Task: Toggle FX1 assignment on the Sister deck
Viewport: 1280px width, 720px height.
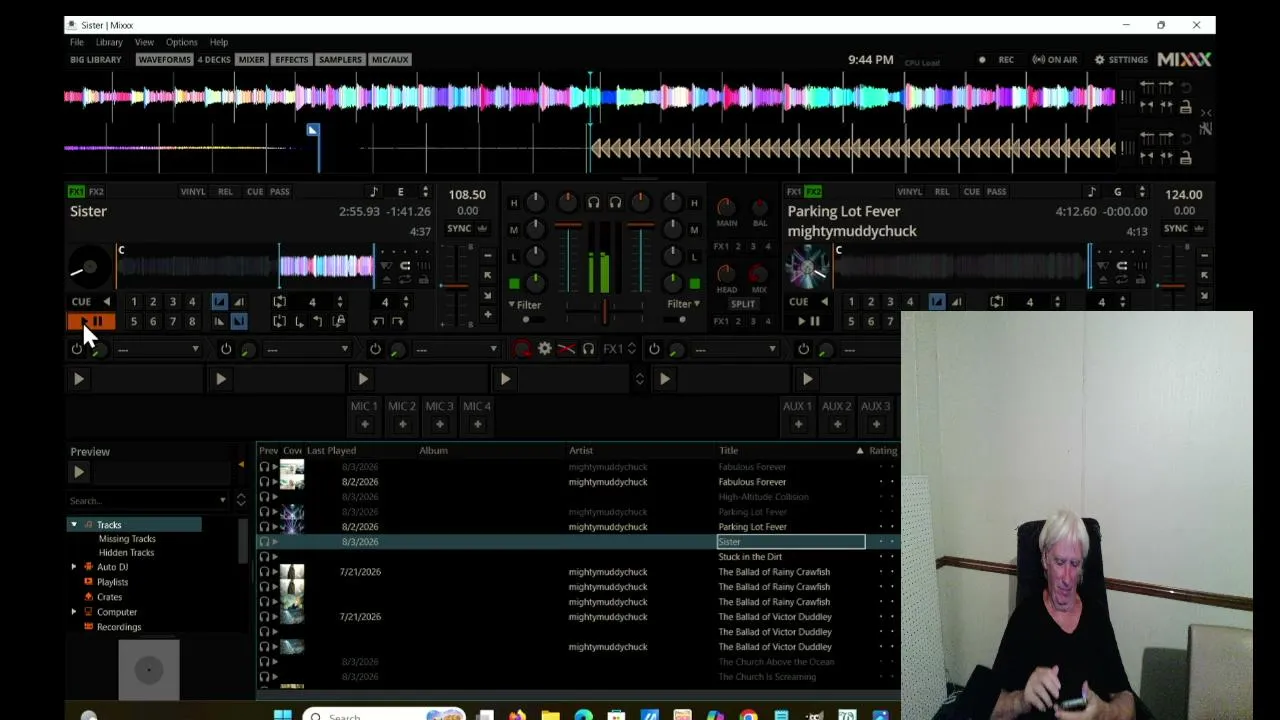Action: click(x=76, y=191)
